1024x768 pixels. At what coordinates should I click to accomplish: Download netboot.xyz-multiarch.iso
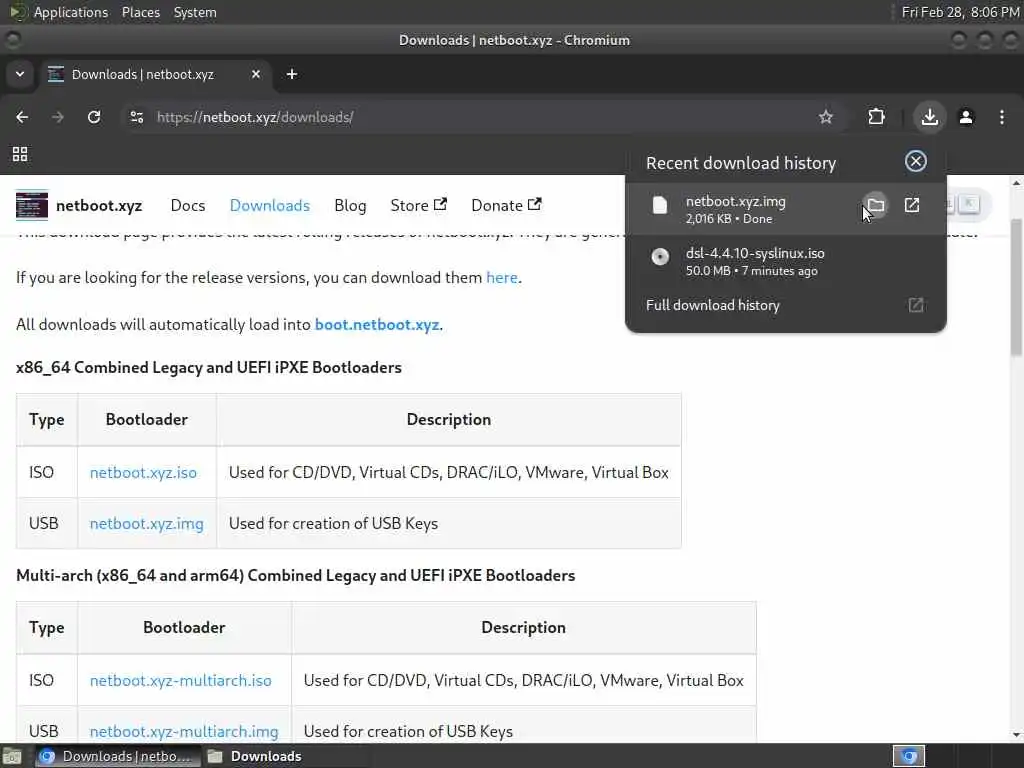(180, 680)
